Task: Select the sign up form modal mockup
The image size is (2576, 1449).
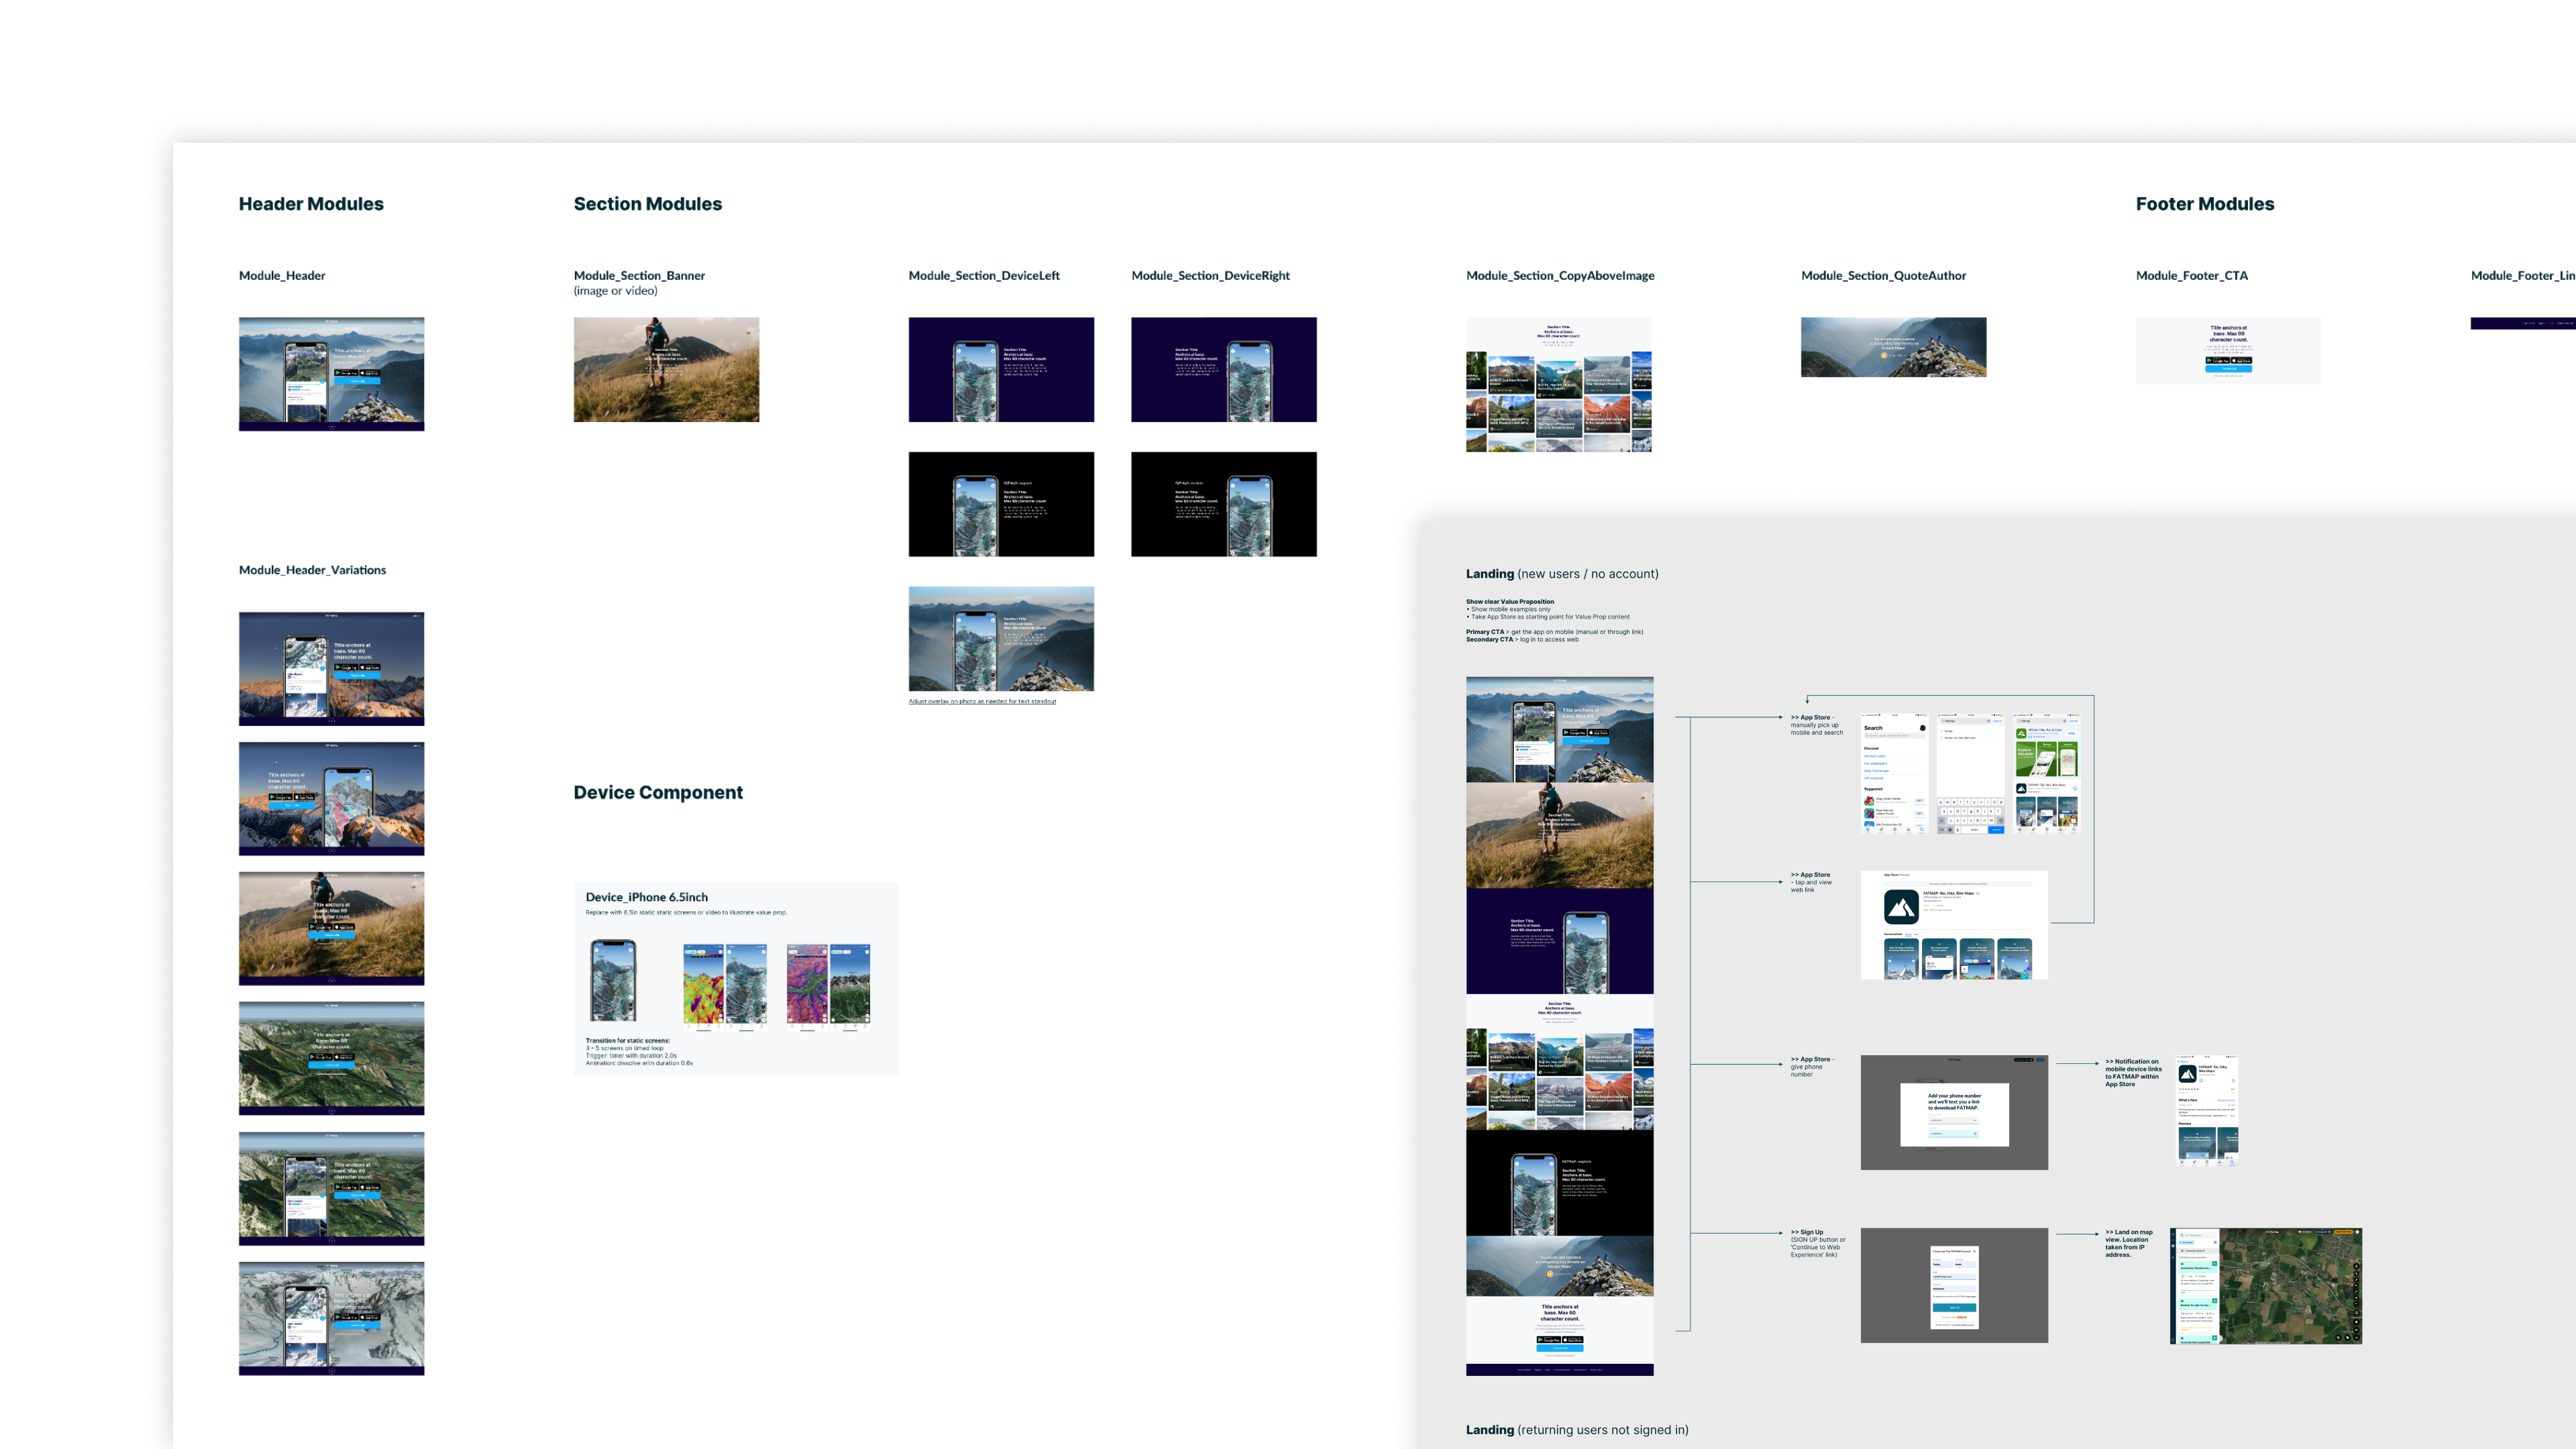Action: (x=1954, y=1286)
